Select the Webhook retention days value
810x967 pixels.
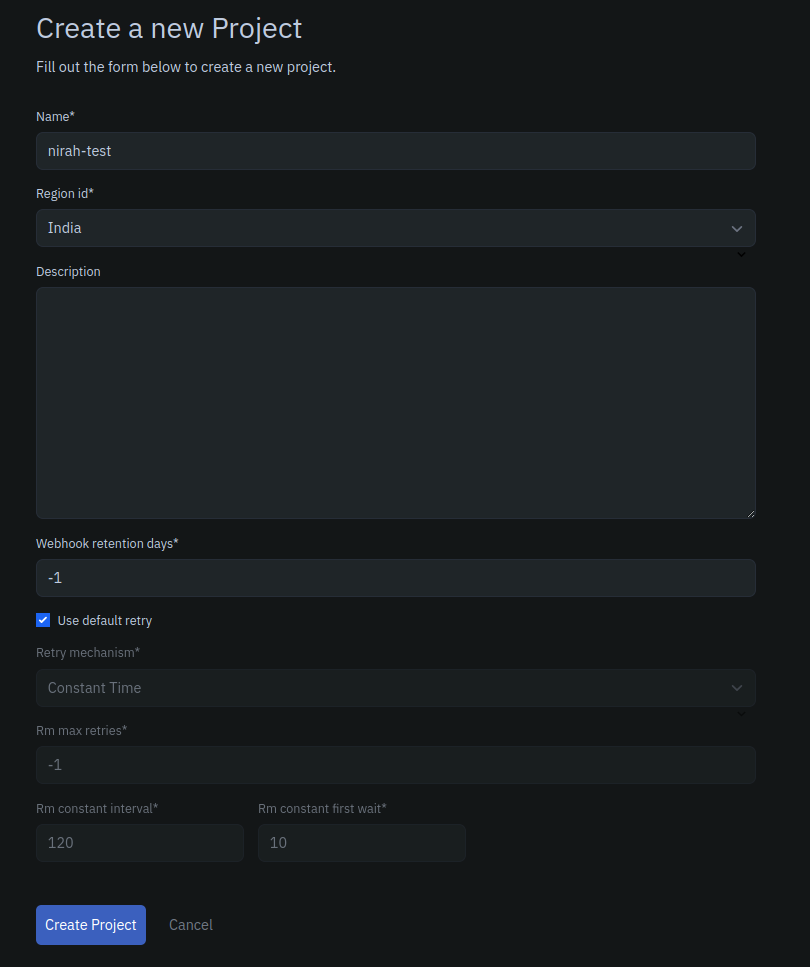[395, 577]
